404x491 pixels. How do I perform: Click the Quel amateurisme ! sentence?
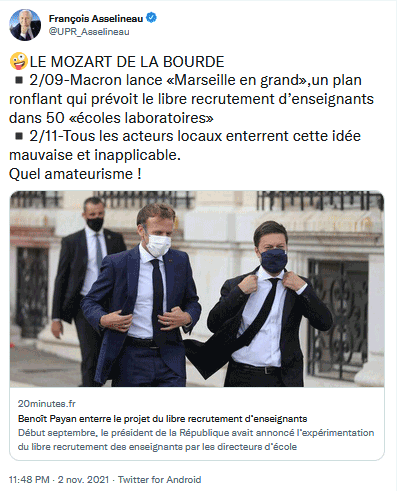75,174
